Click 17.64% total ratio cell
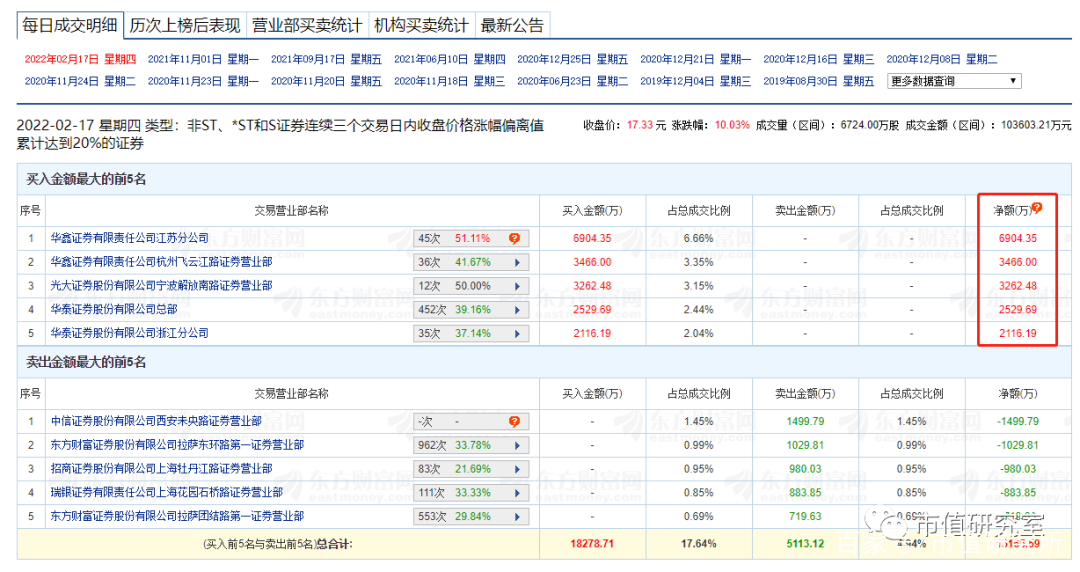The image size is (1080, 572). [698, 544]
